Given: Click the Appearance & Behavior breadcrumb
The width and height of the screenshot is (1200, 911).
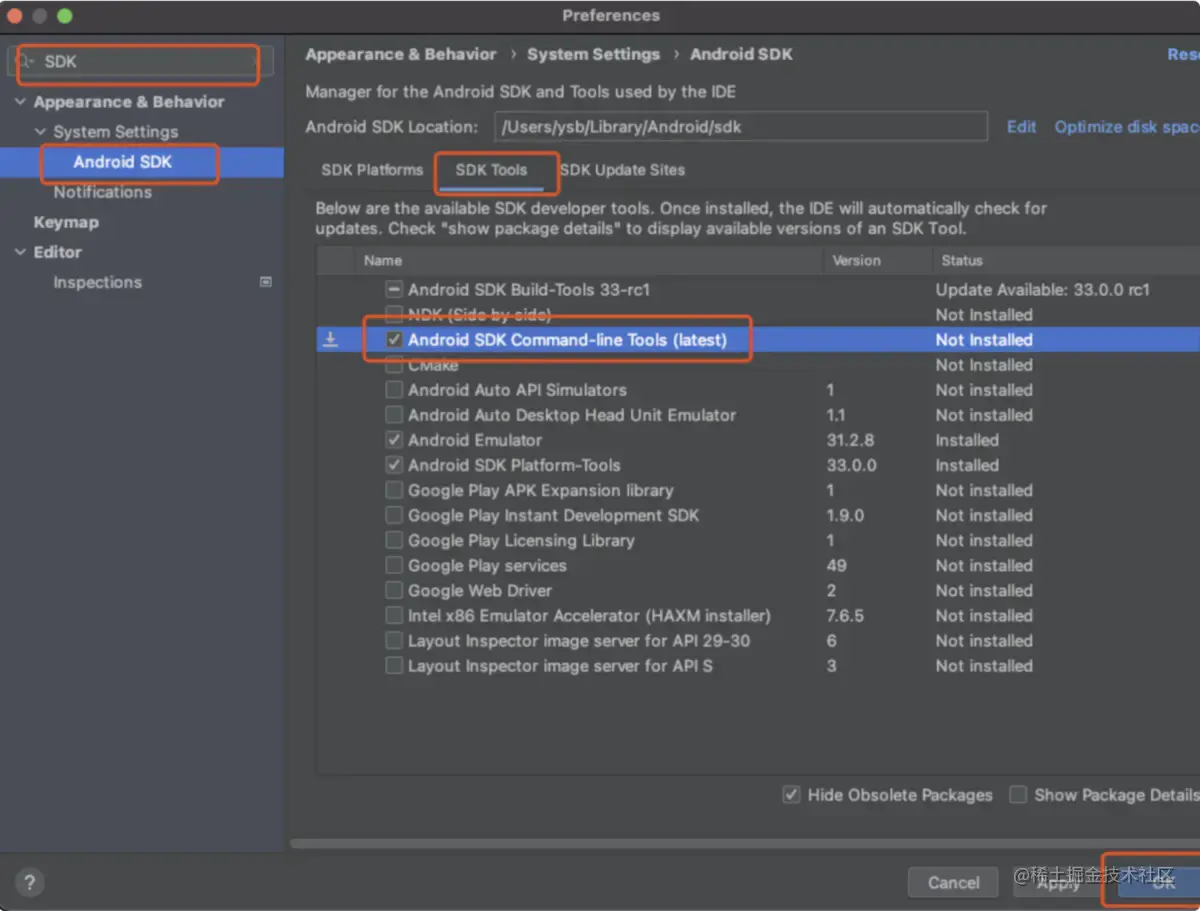Looking at the screenshot, I should pyautogui.click(x=401, y=54).
